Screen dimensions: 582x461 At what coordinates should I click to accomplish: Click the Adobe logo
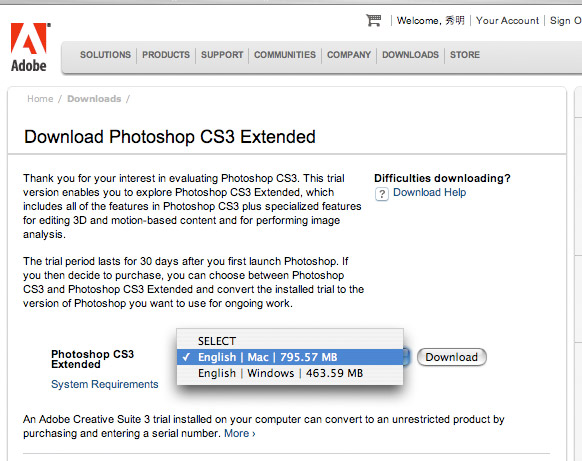[29, 47]
